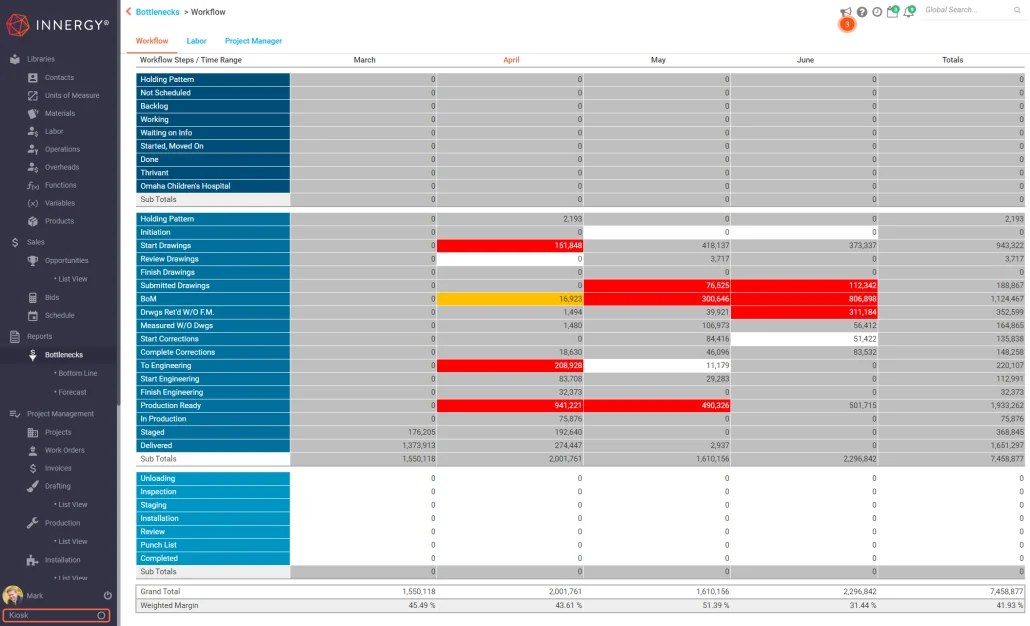Open the help question mark icon
1030x626 pixels.
point(862,12)
